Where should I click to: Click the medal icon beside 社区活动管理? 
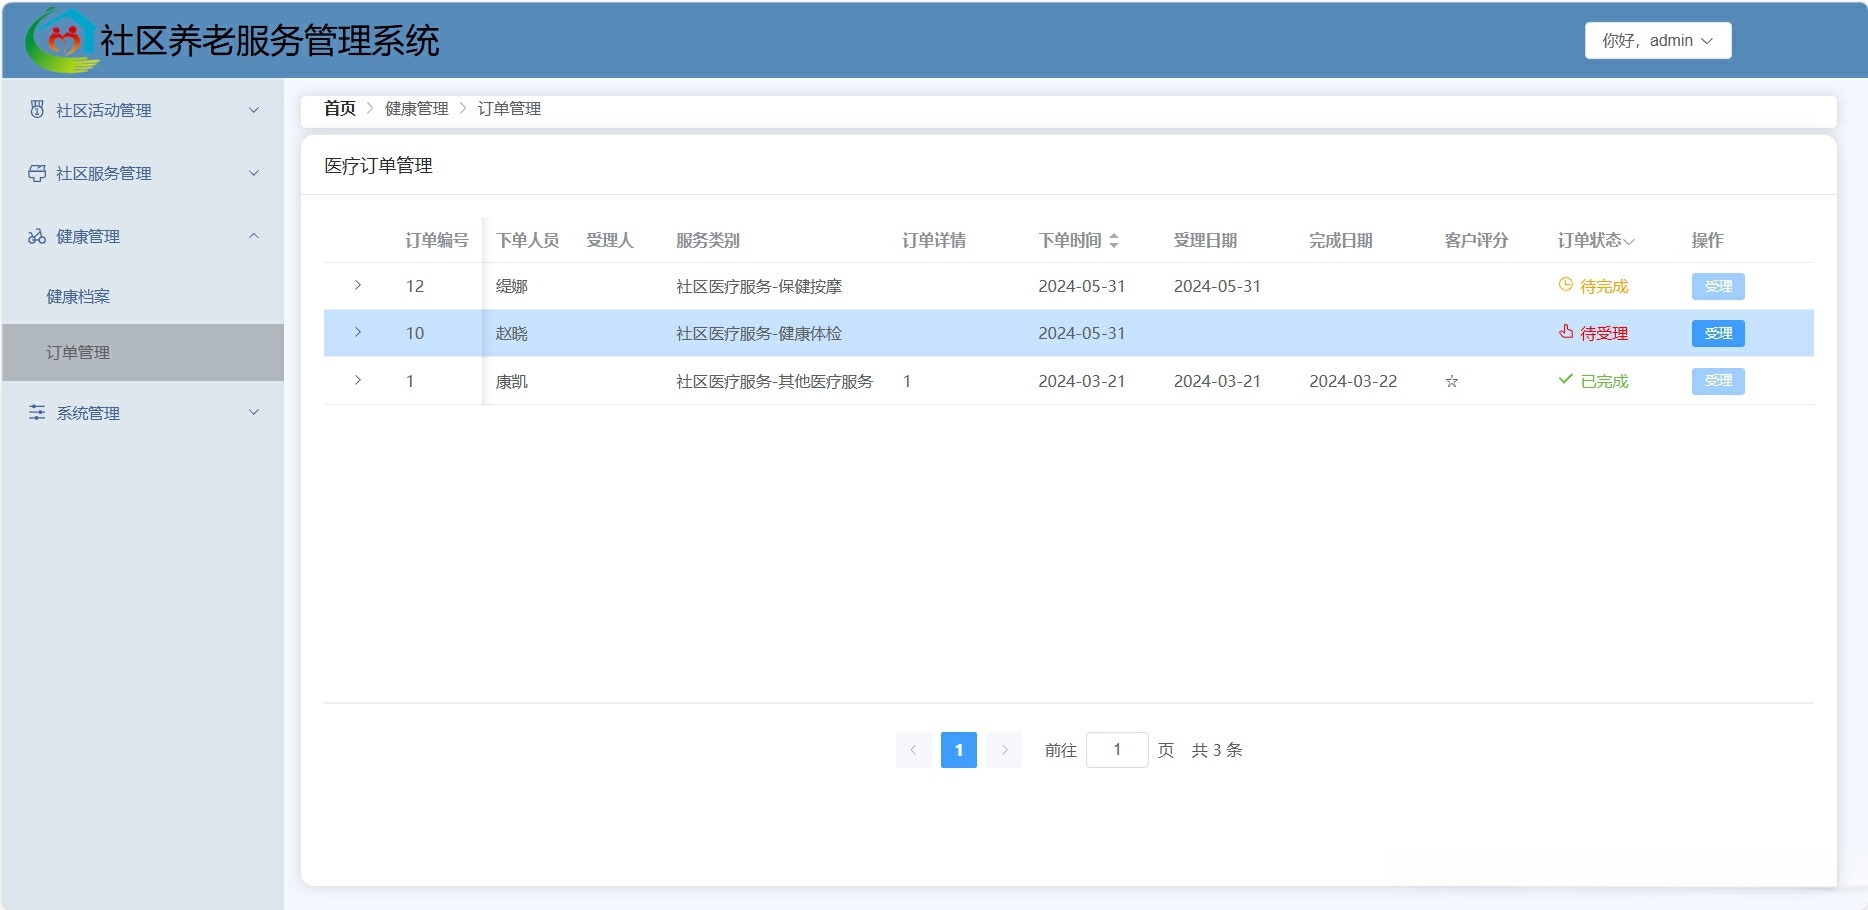pos(37,109)
